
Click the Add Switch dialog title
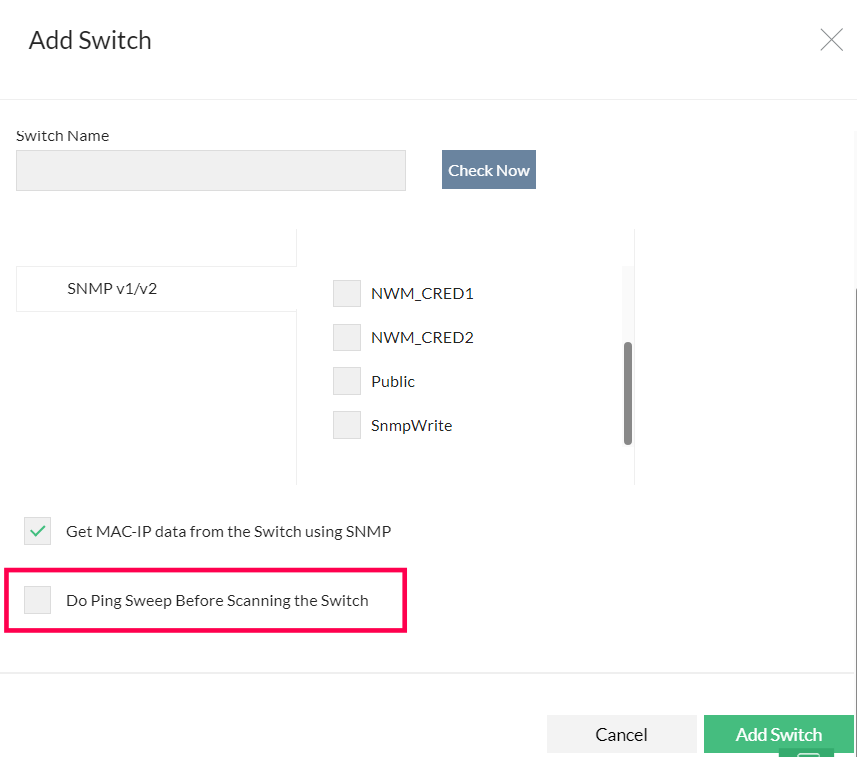pos(90,41)
